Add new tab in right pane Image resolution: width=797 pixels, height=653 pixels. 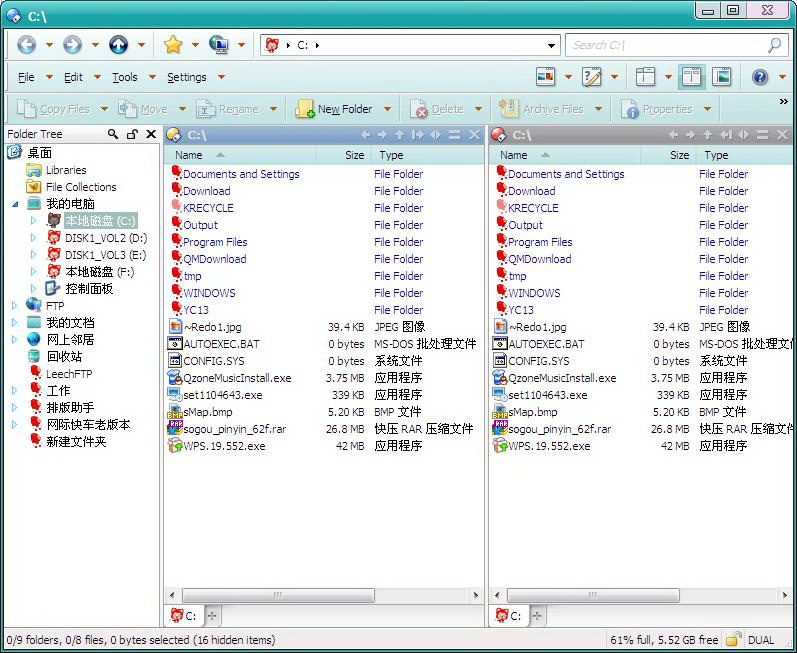(537, 616)
